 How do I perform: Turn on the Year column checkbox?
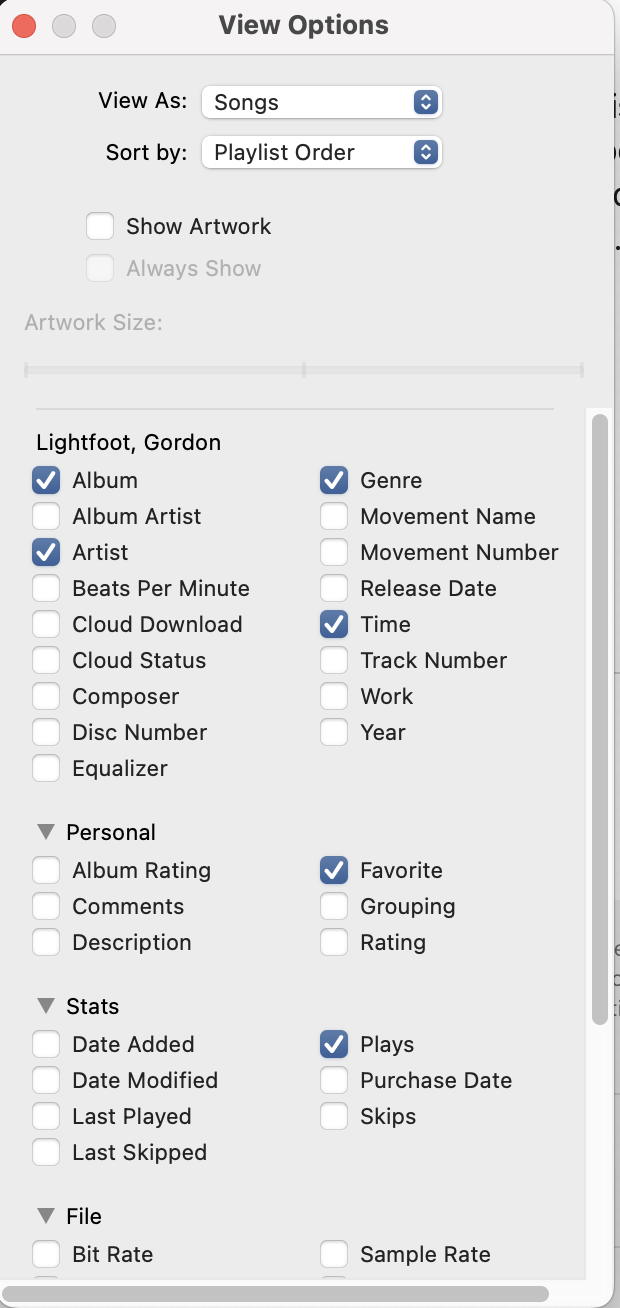pyautogui.click(x=334, y=732)
